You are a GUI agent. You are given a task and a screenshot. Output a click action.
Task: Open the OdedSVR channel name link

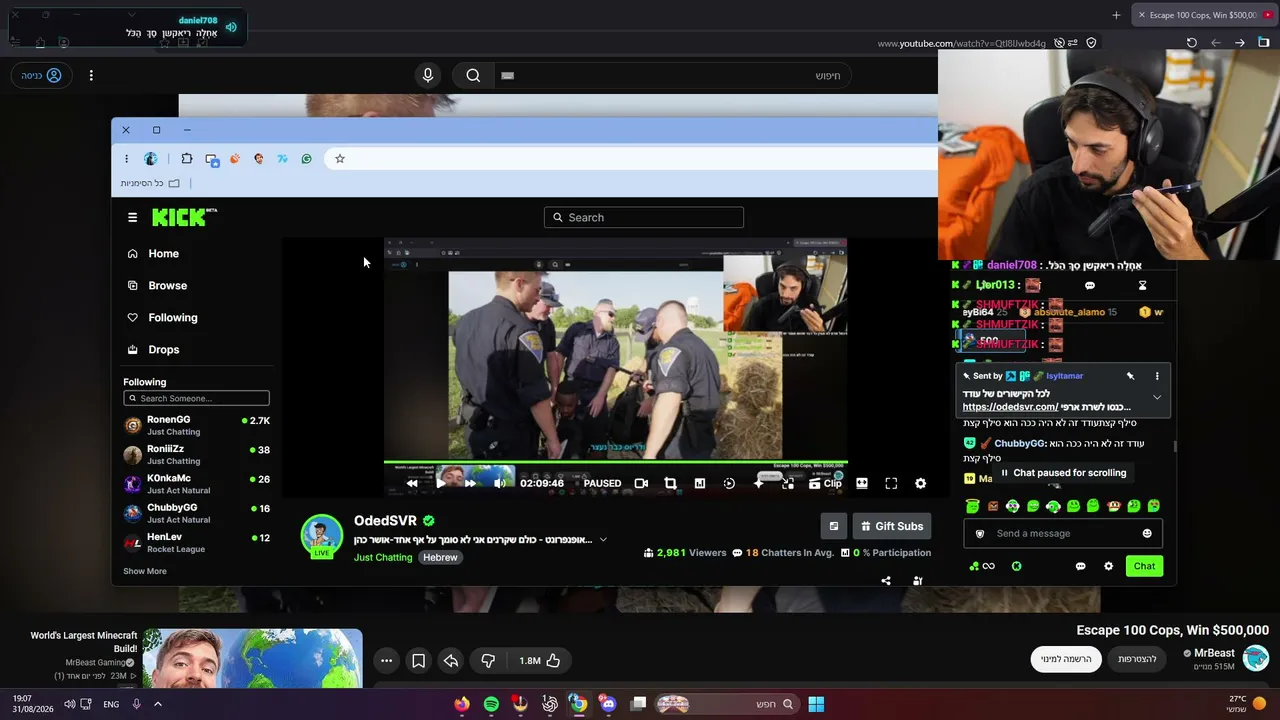click(385, 521)
